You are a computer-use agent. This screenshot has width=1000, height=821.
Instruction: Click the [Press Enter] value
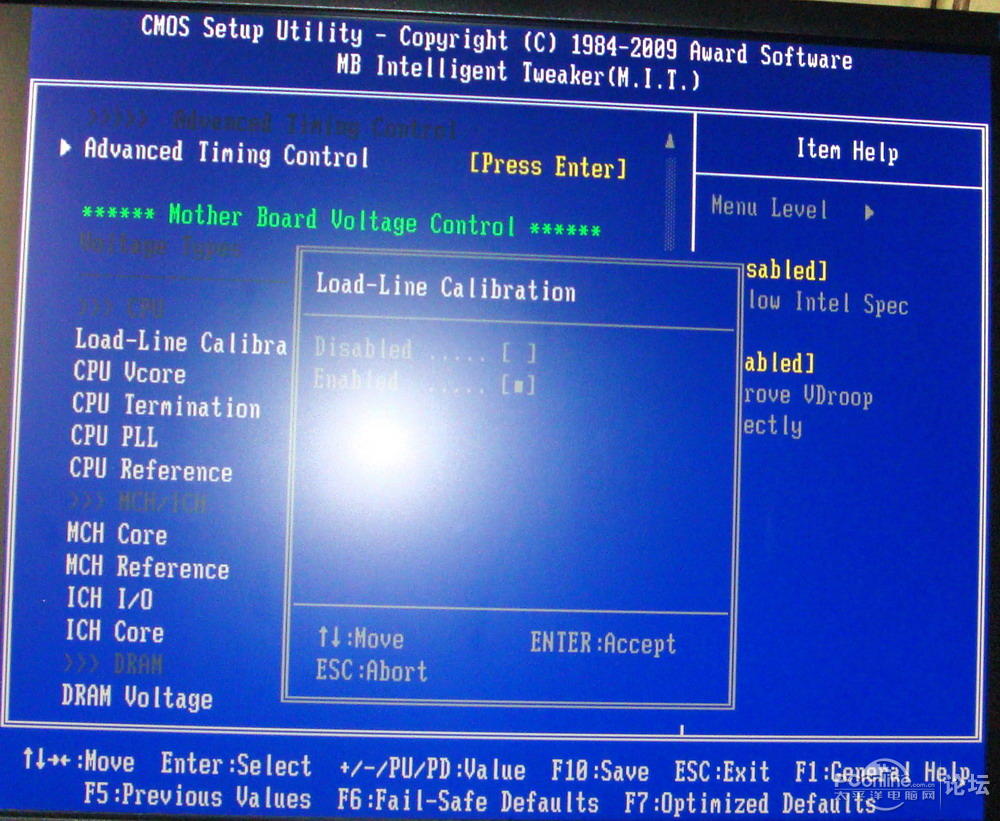(547, 166)
